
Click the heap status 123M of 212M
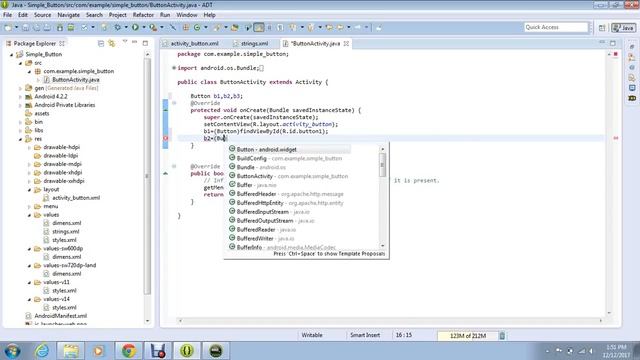[468, 336]
